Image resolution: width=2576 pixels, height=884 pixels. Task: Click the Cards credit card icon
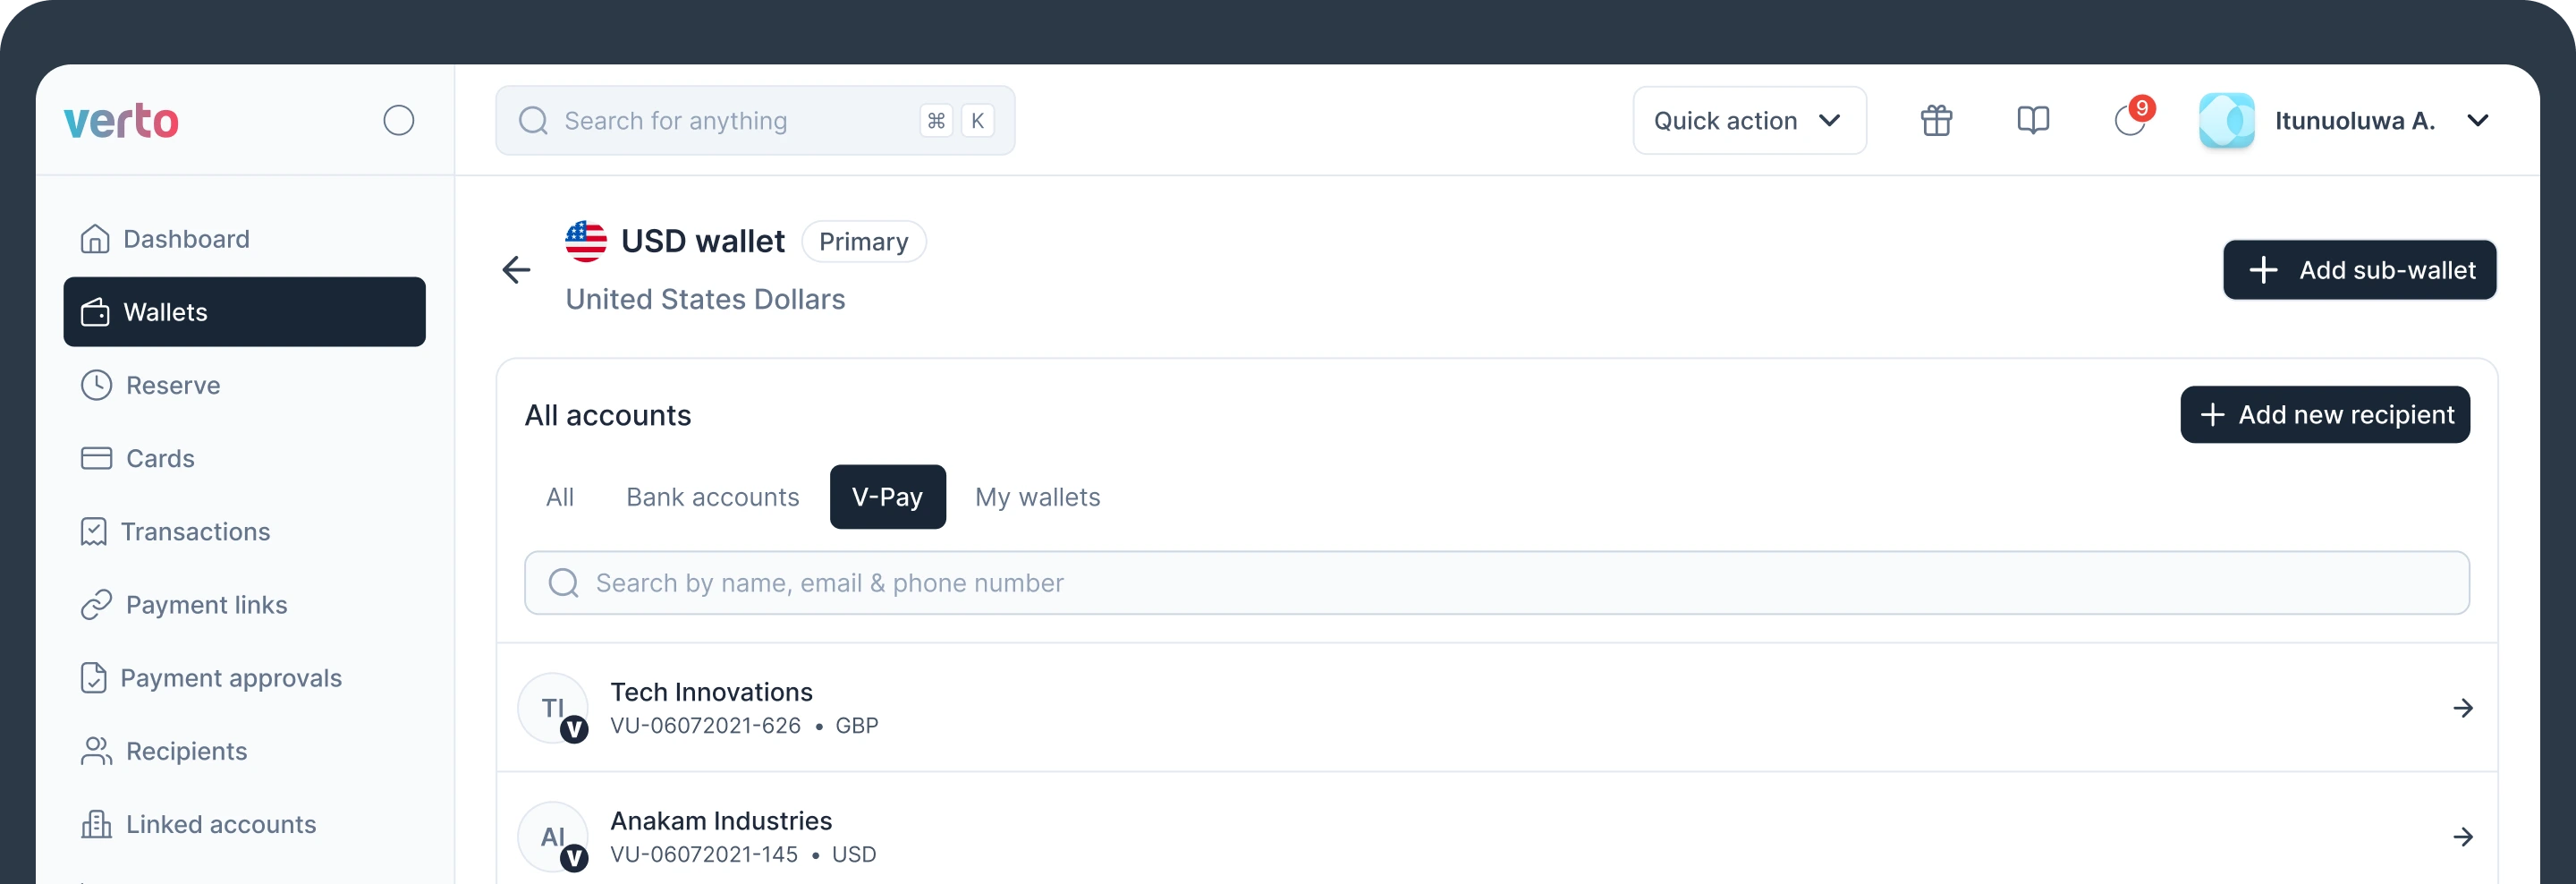coord(96,458)
